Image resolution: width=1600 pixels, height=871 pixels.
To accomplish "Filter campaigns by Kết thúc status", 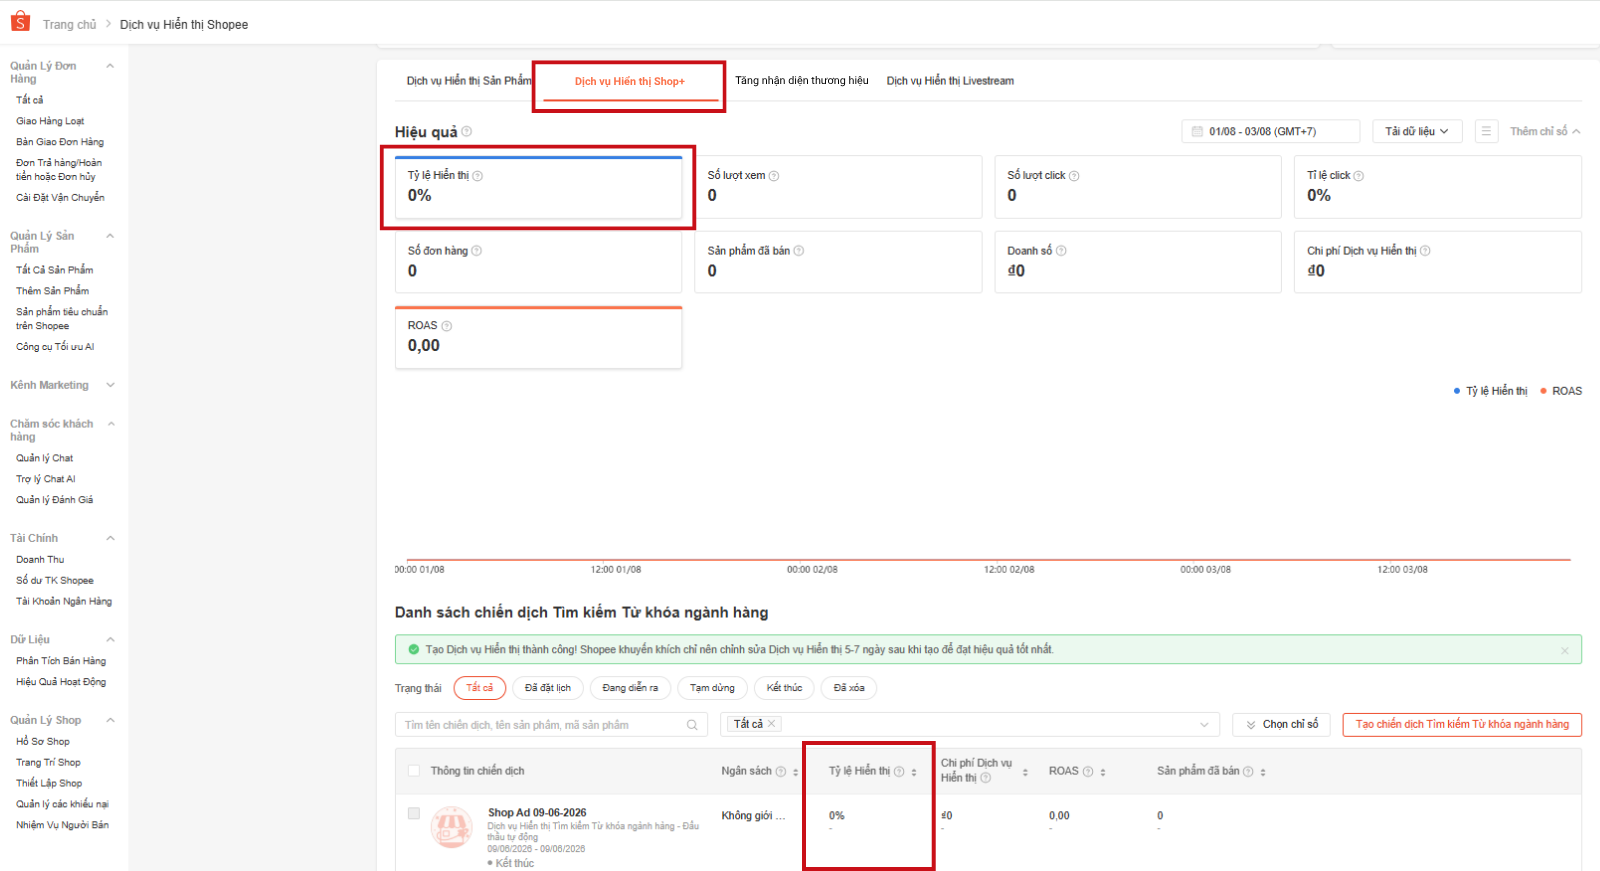I will [x=784, y=688].
